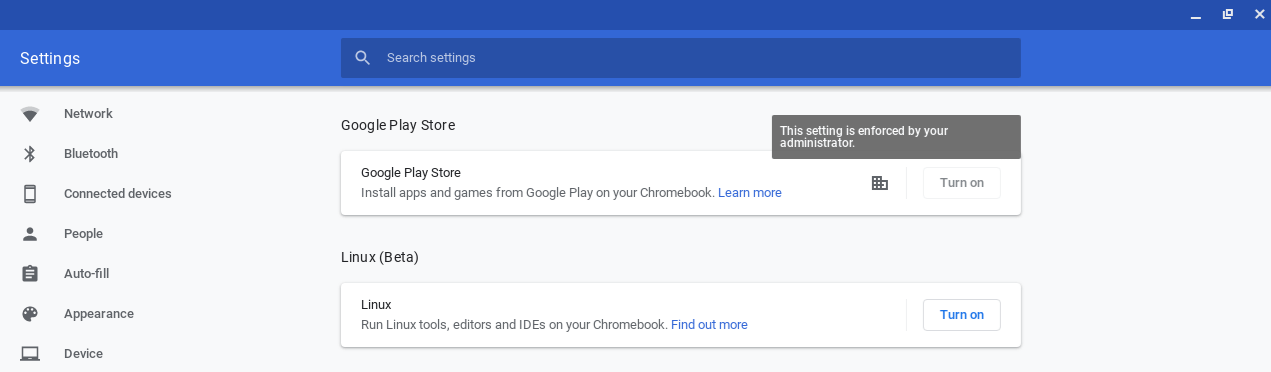
Task: Select Device in the sidebar
Action: pyautogui.click(x=83, y=354)
